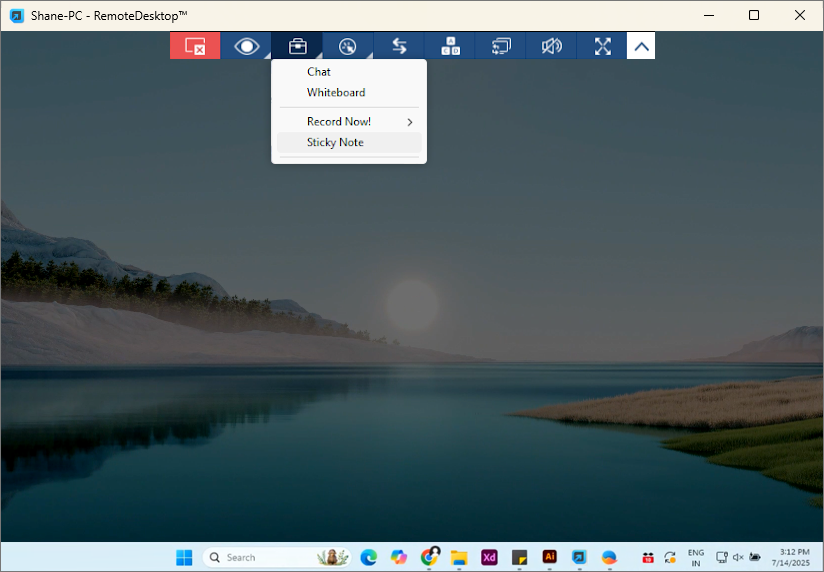Click the Windows Start button
The width and height of the screenshot is (824, 572).
(x=185, y=557)
